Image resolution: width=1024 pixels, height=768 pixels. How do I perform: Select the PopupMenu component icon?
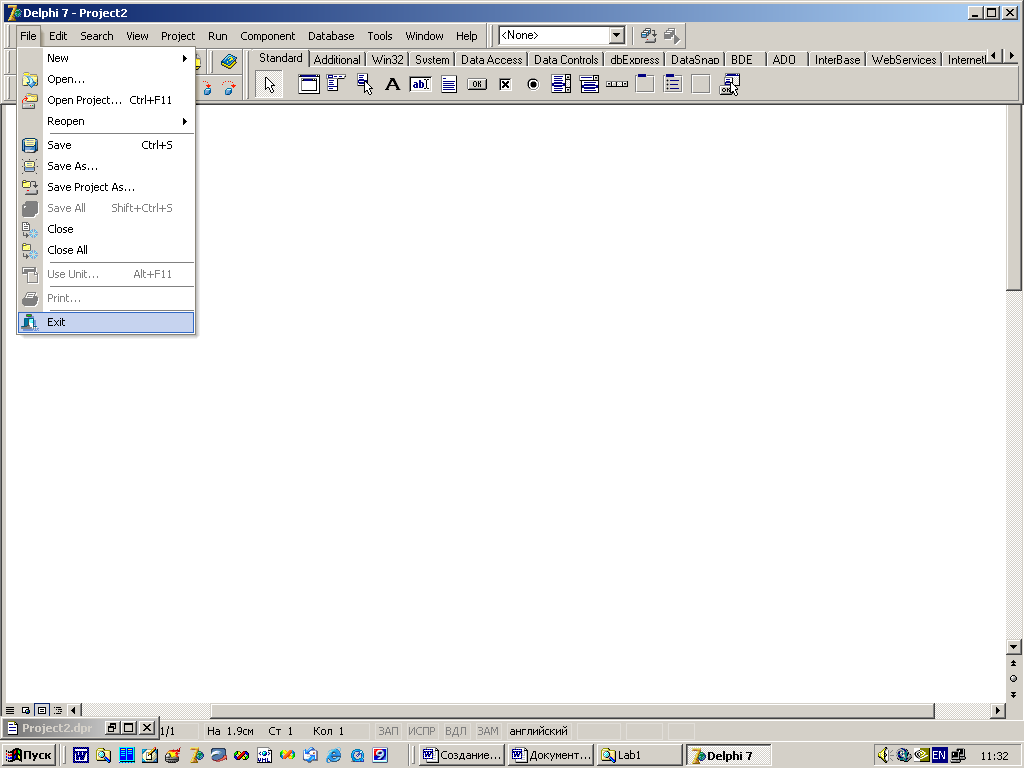pos(364,84)
